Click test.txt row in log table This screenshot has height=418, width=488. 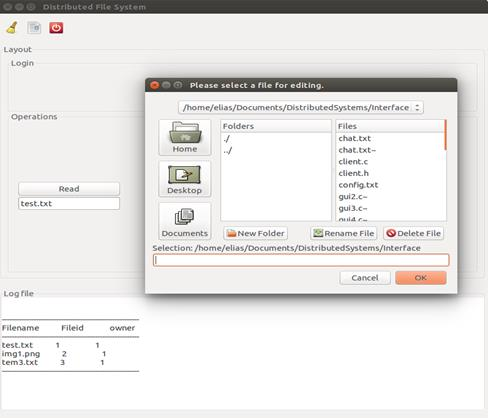51,345
